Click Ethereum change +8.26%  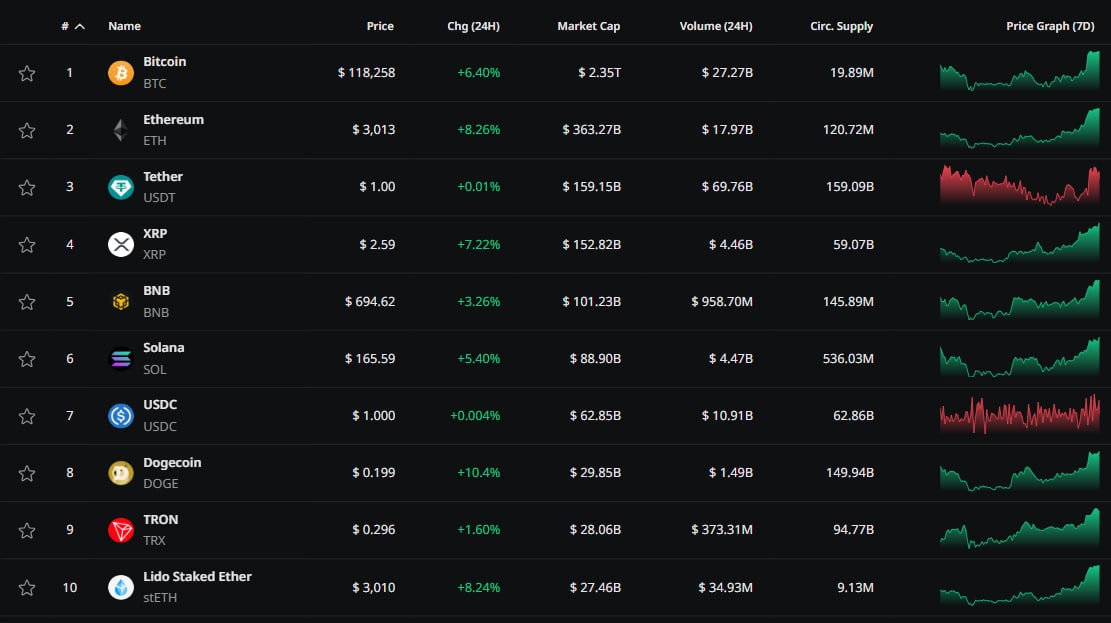click(478, 130)
